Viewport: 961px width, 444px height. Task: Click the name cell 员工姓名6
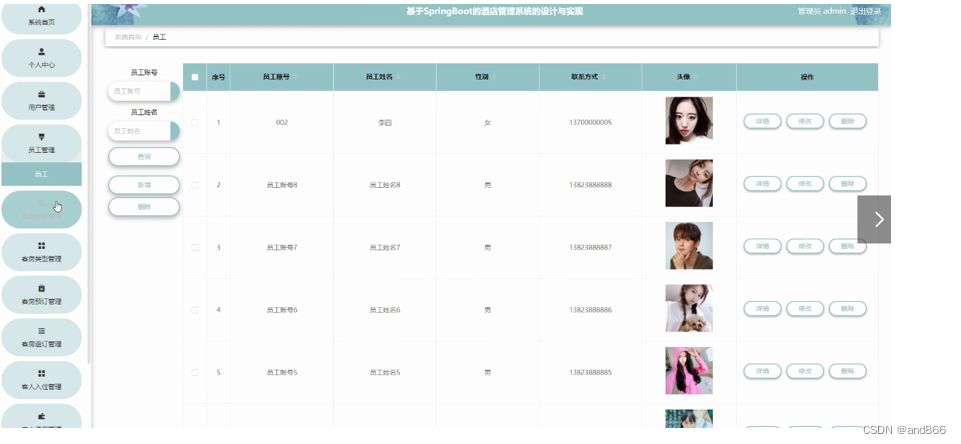[384, 310]
